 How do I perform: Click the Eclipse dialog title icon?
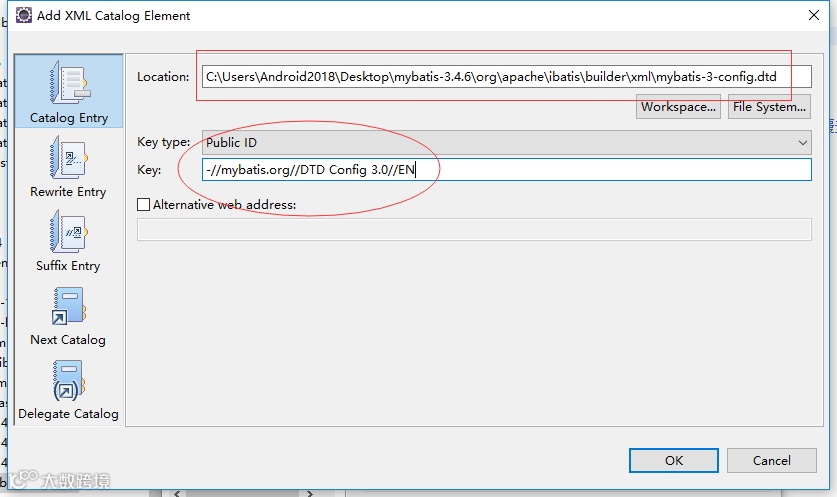(23, 15)
